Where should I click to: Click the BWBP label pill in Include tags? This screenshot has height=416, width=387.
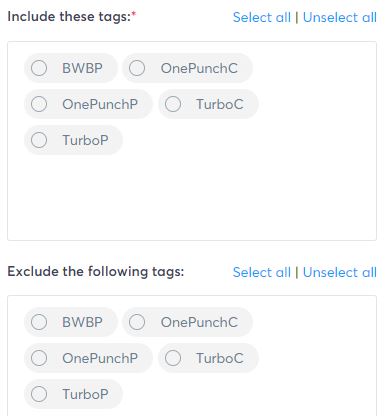click(71, 68)
